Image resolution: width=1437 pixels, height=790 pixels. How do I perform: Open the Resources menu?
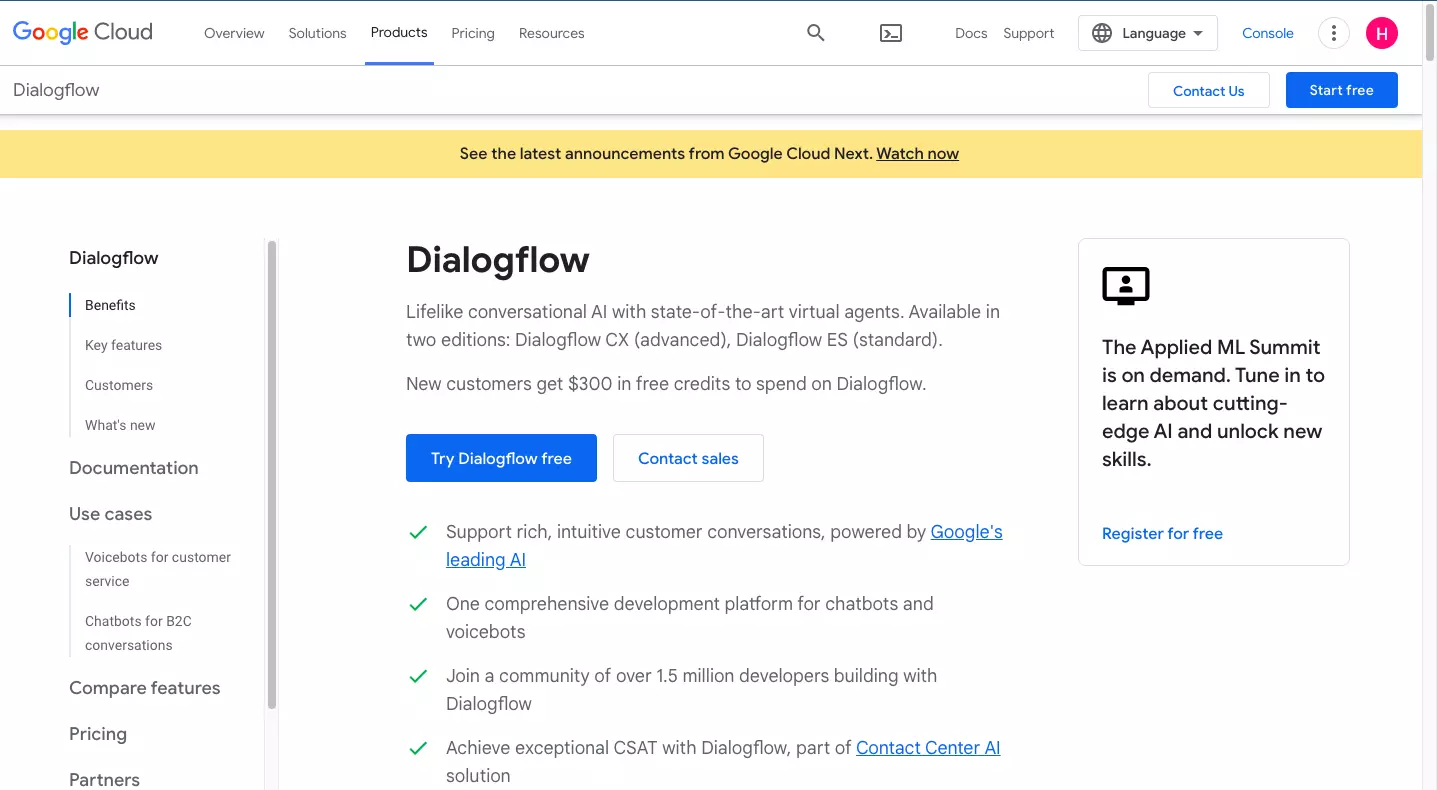click(551, 33)
